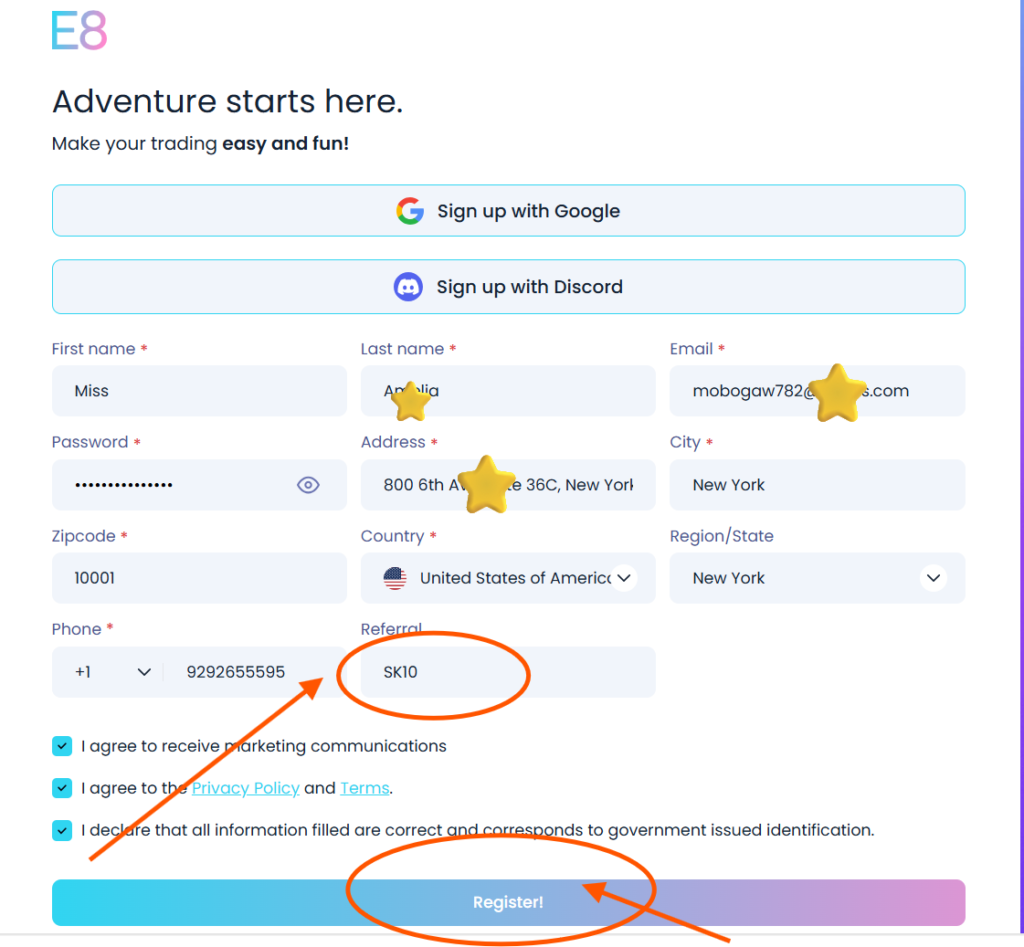
Task: Click the Discord logo icon
Action: click(x=408, y=287)
